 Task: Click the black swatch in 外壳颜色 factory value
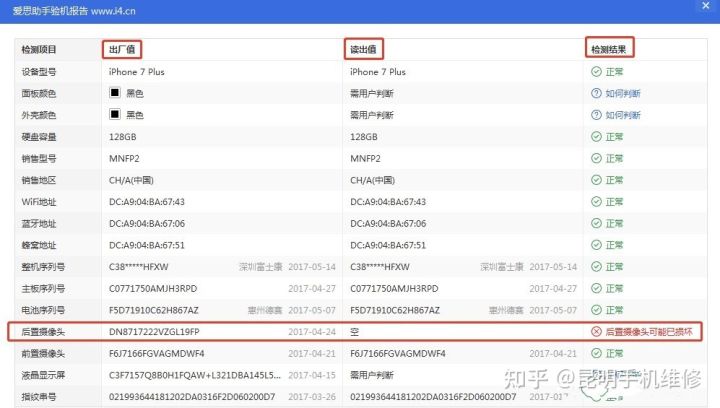[x=115, y=115]
